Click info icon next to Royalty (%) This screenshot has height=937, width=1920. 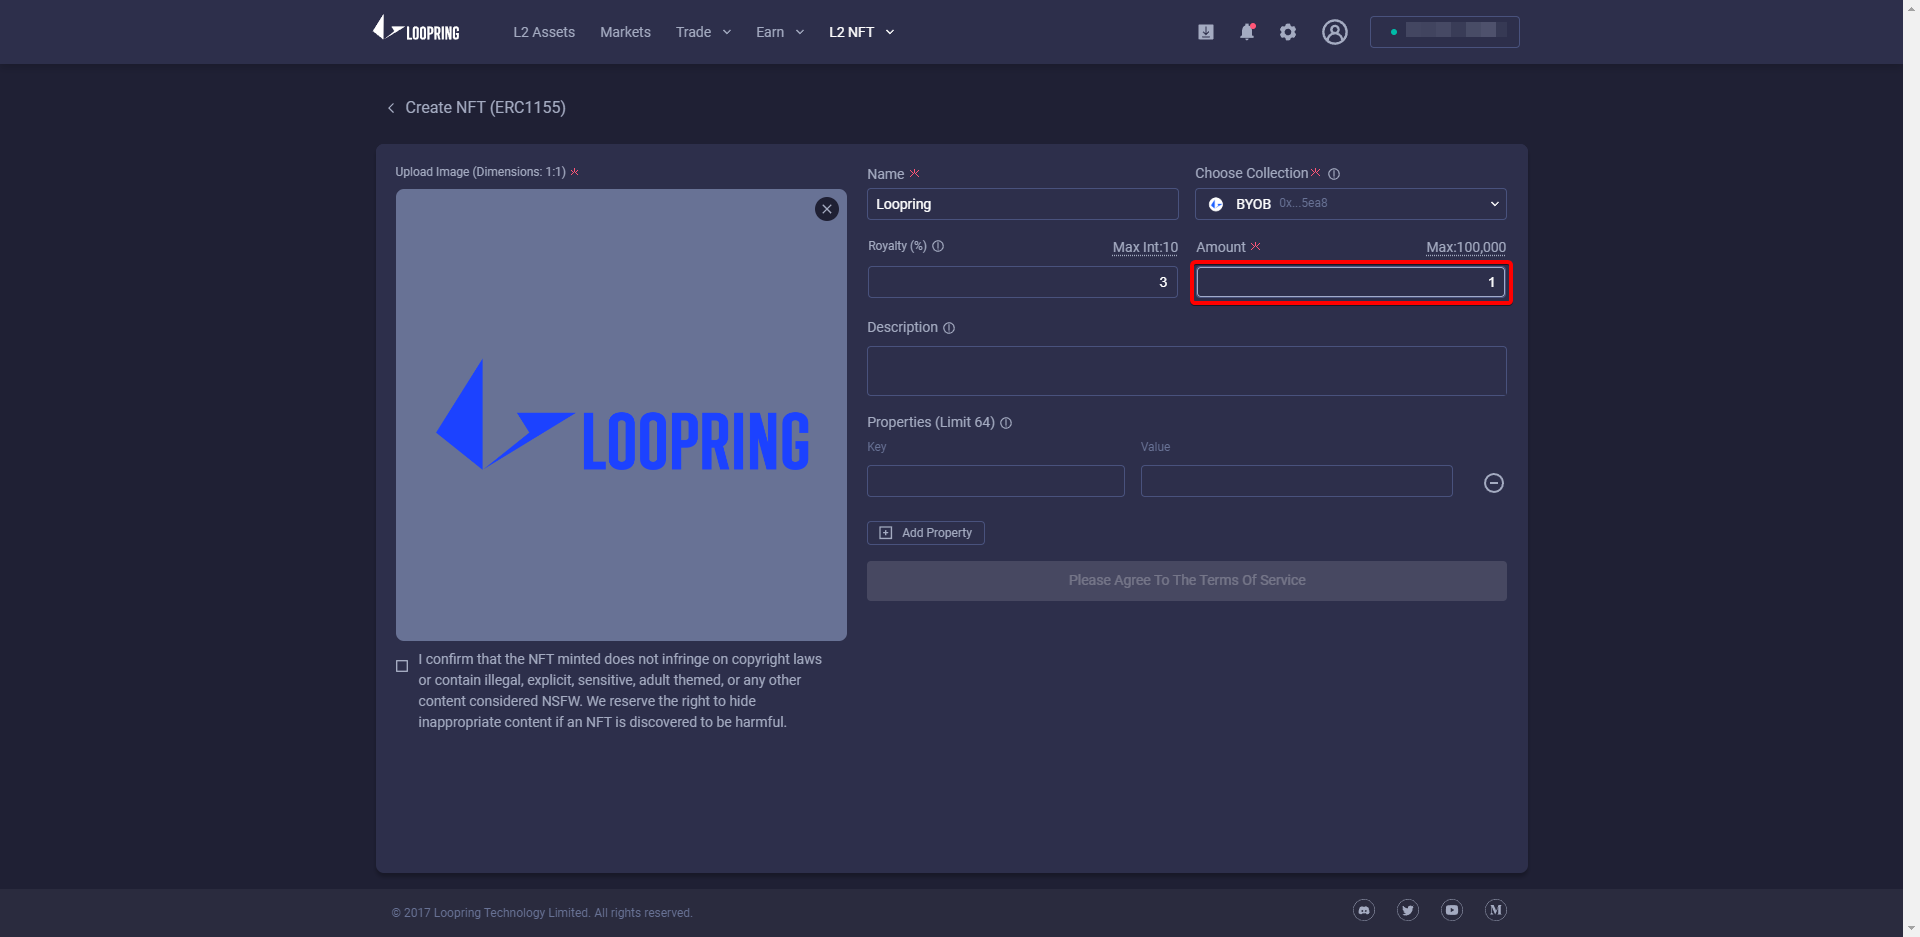coord(938,246)
